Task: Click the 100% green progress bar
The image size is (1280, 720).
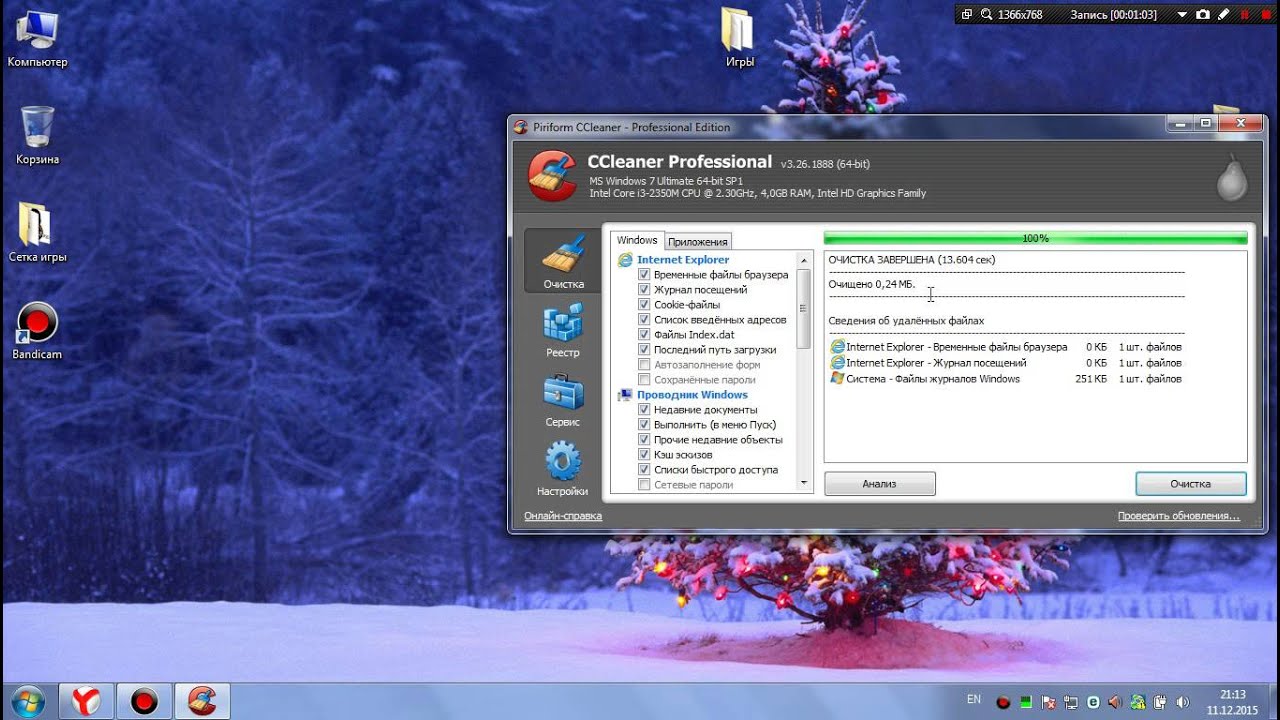Action: click(1036, 238)
